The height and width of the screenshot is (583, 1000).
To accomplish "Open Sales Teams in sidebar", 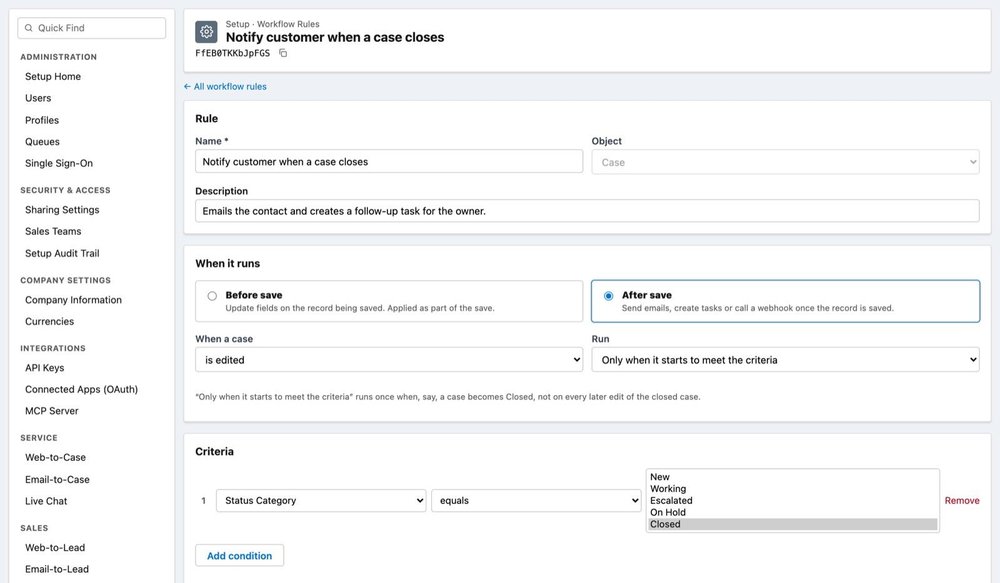I will (53, 232).
